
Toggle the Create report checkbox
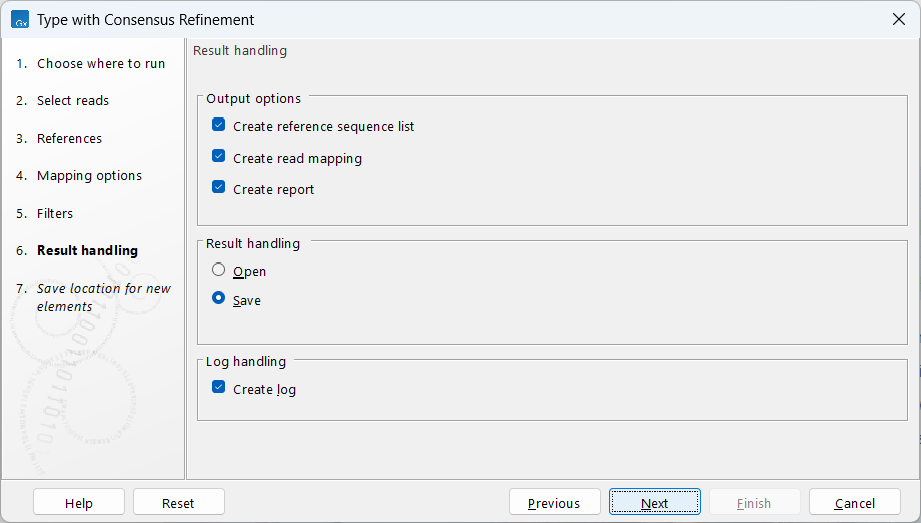[x=219, y=187]
